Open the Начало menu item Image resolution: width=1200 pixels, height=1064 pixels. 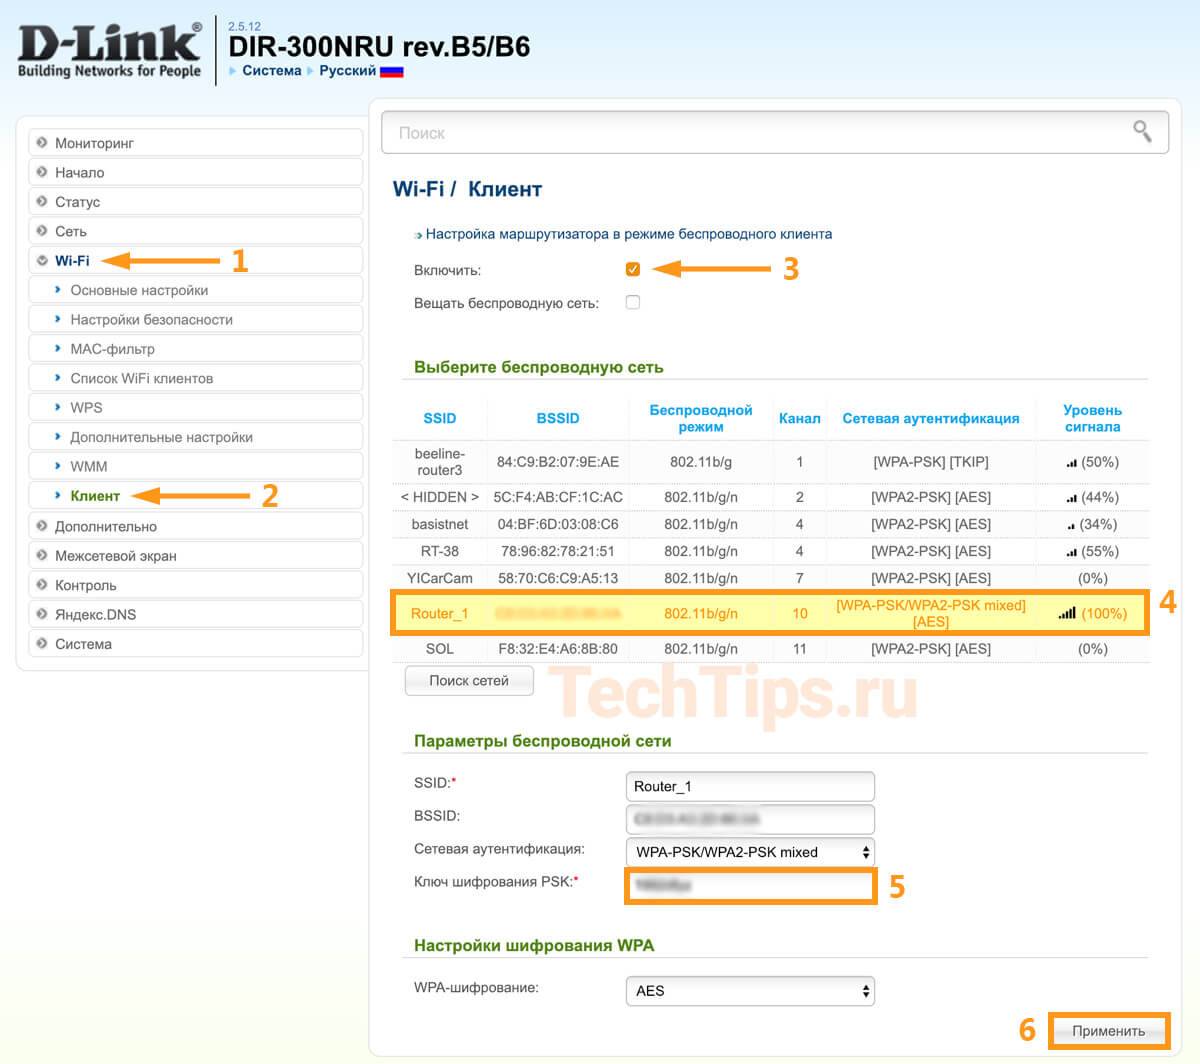point(195,172)
